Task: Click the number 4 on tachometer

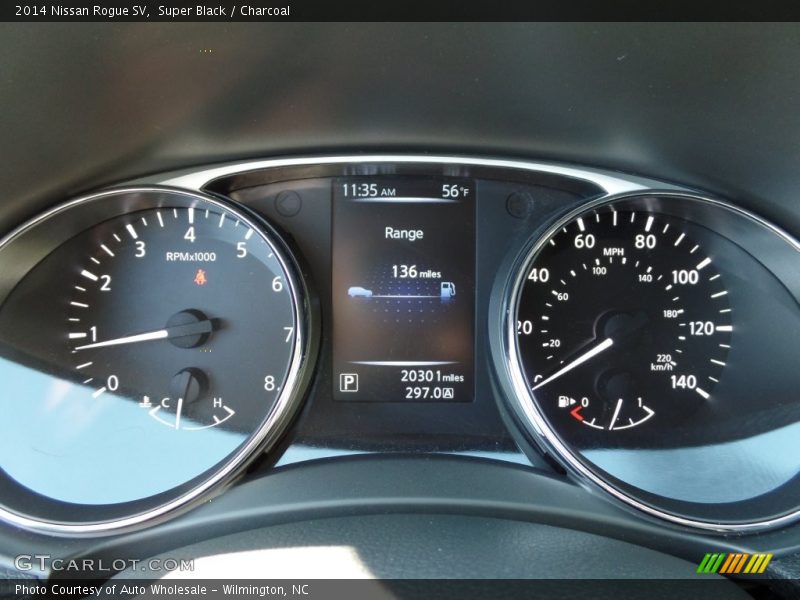Action: click(190, 235)
